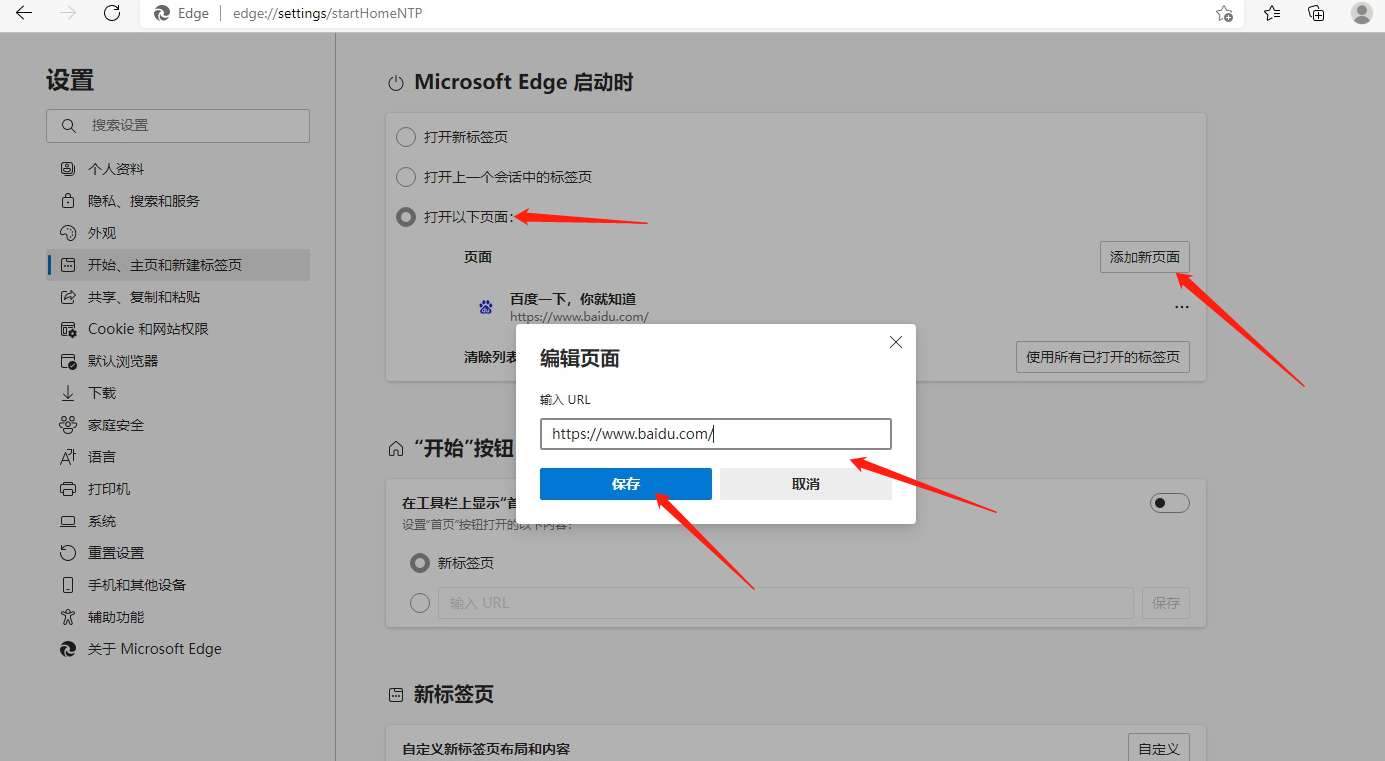Select the 新标签页 radio under home button
Viewport: 1385px width, 761px height.
(x=420, y=563)
